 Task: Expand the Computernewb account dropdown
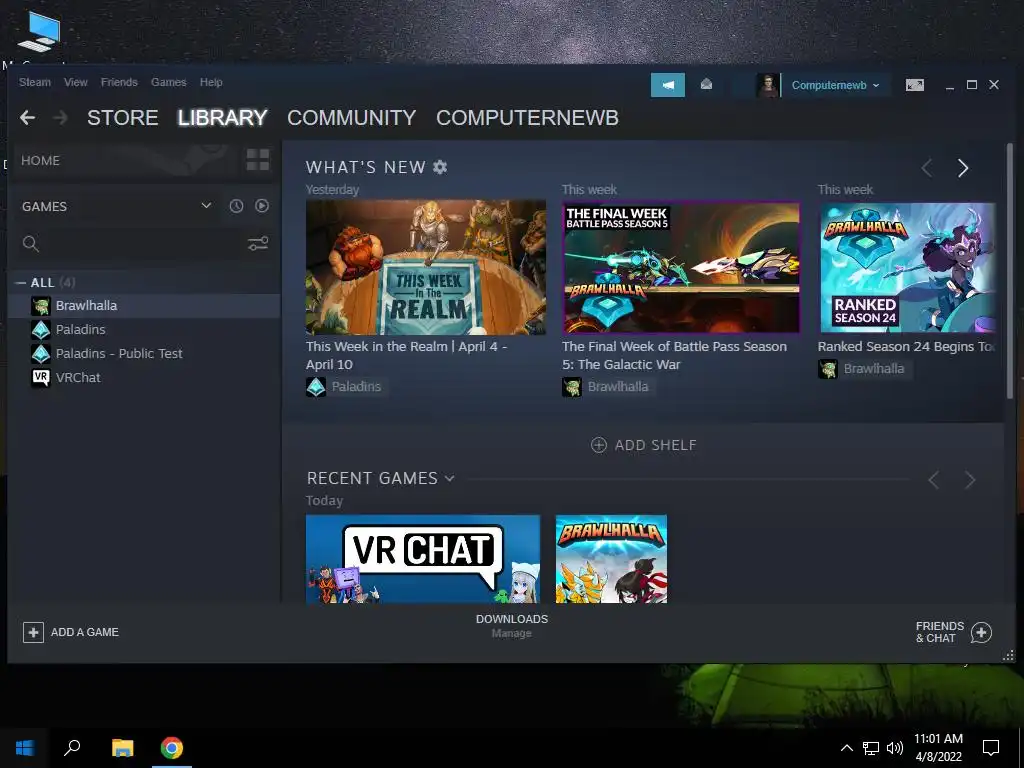(x=835, y=85)
